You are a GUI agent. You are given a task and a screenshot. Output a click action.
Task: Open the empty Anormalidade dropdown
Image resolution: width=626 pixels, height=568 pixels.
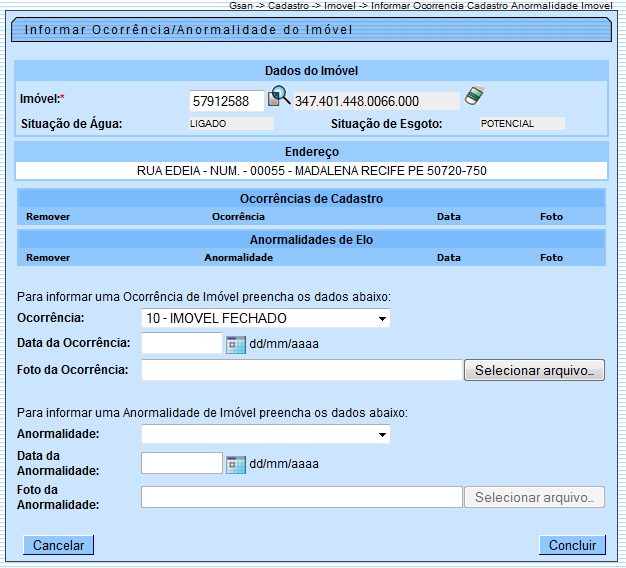pos(265,435)
